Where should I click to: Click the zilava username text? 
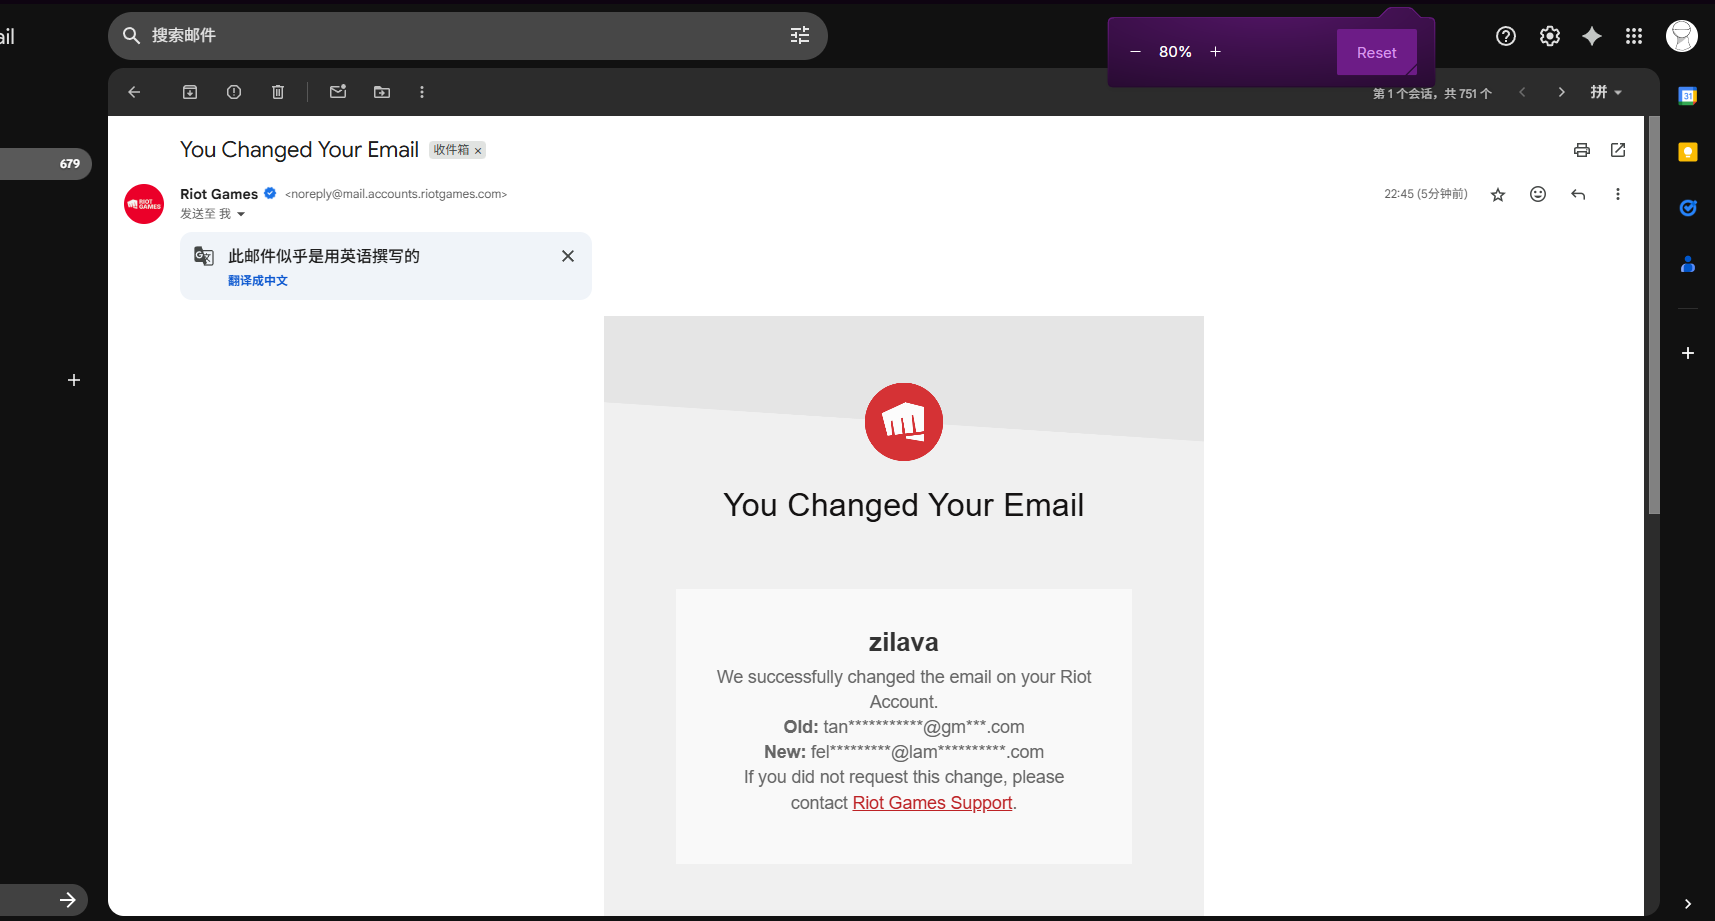pos(904,642)
